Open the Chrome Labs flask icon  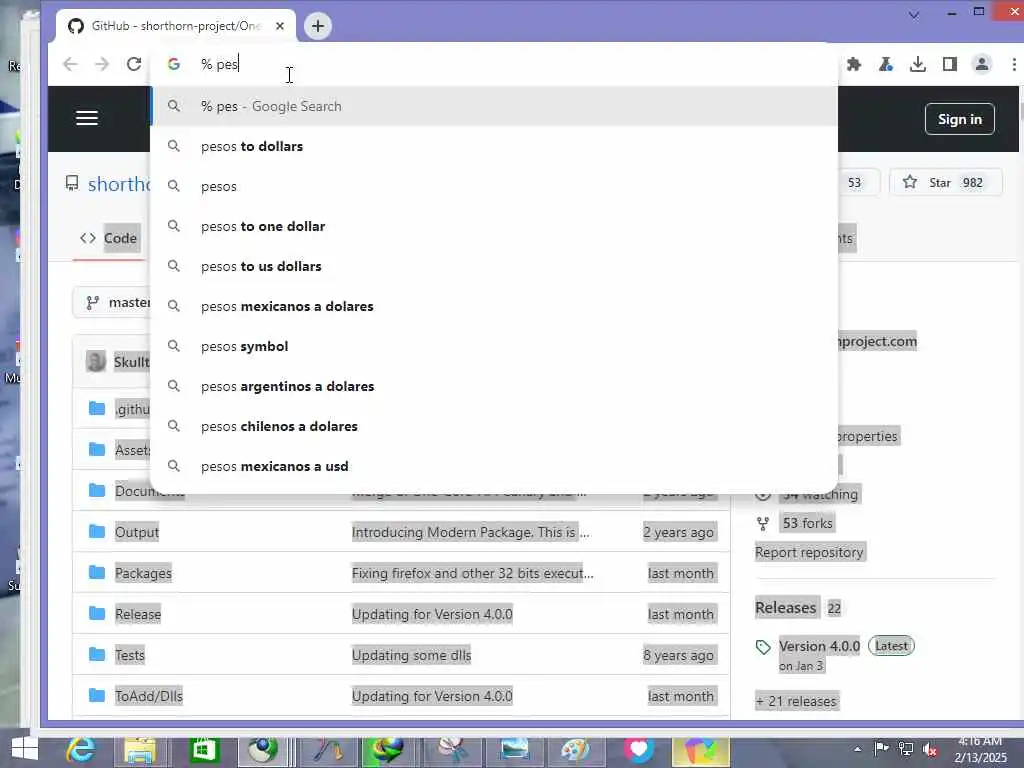(886, 64)
